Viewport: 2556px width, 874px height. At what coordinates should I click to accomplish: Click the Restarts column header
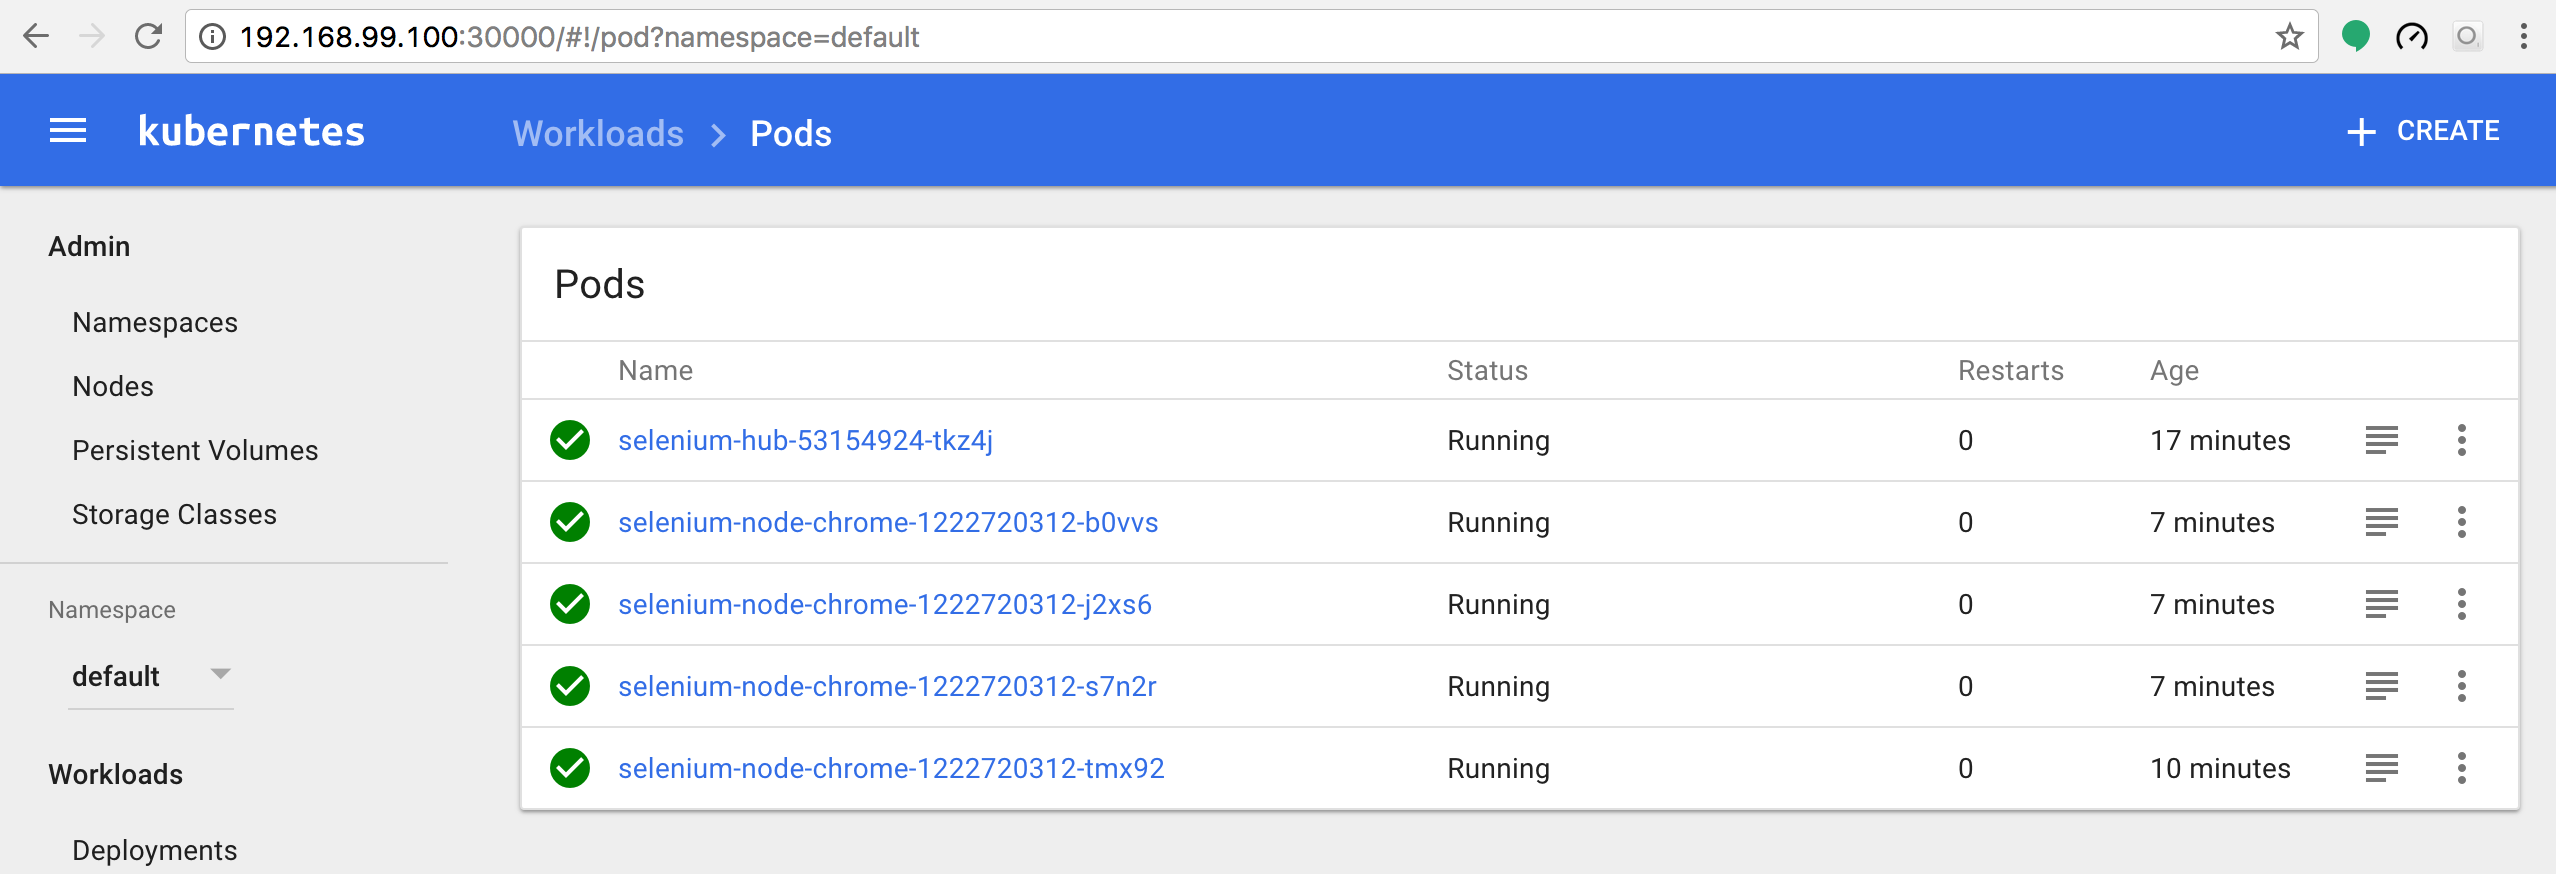pyautogui.click(x=2010, y=370)
